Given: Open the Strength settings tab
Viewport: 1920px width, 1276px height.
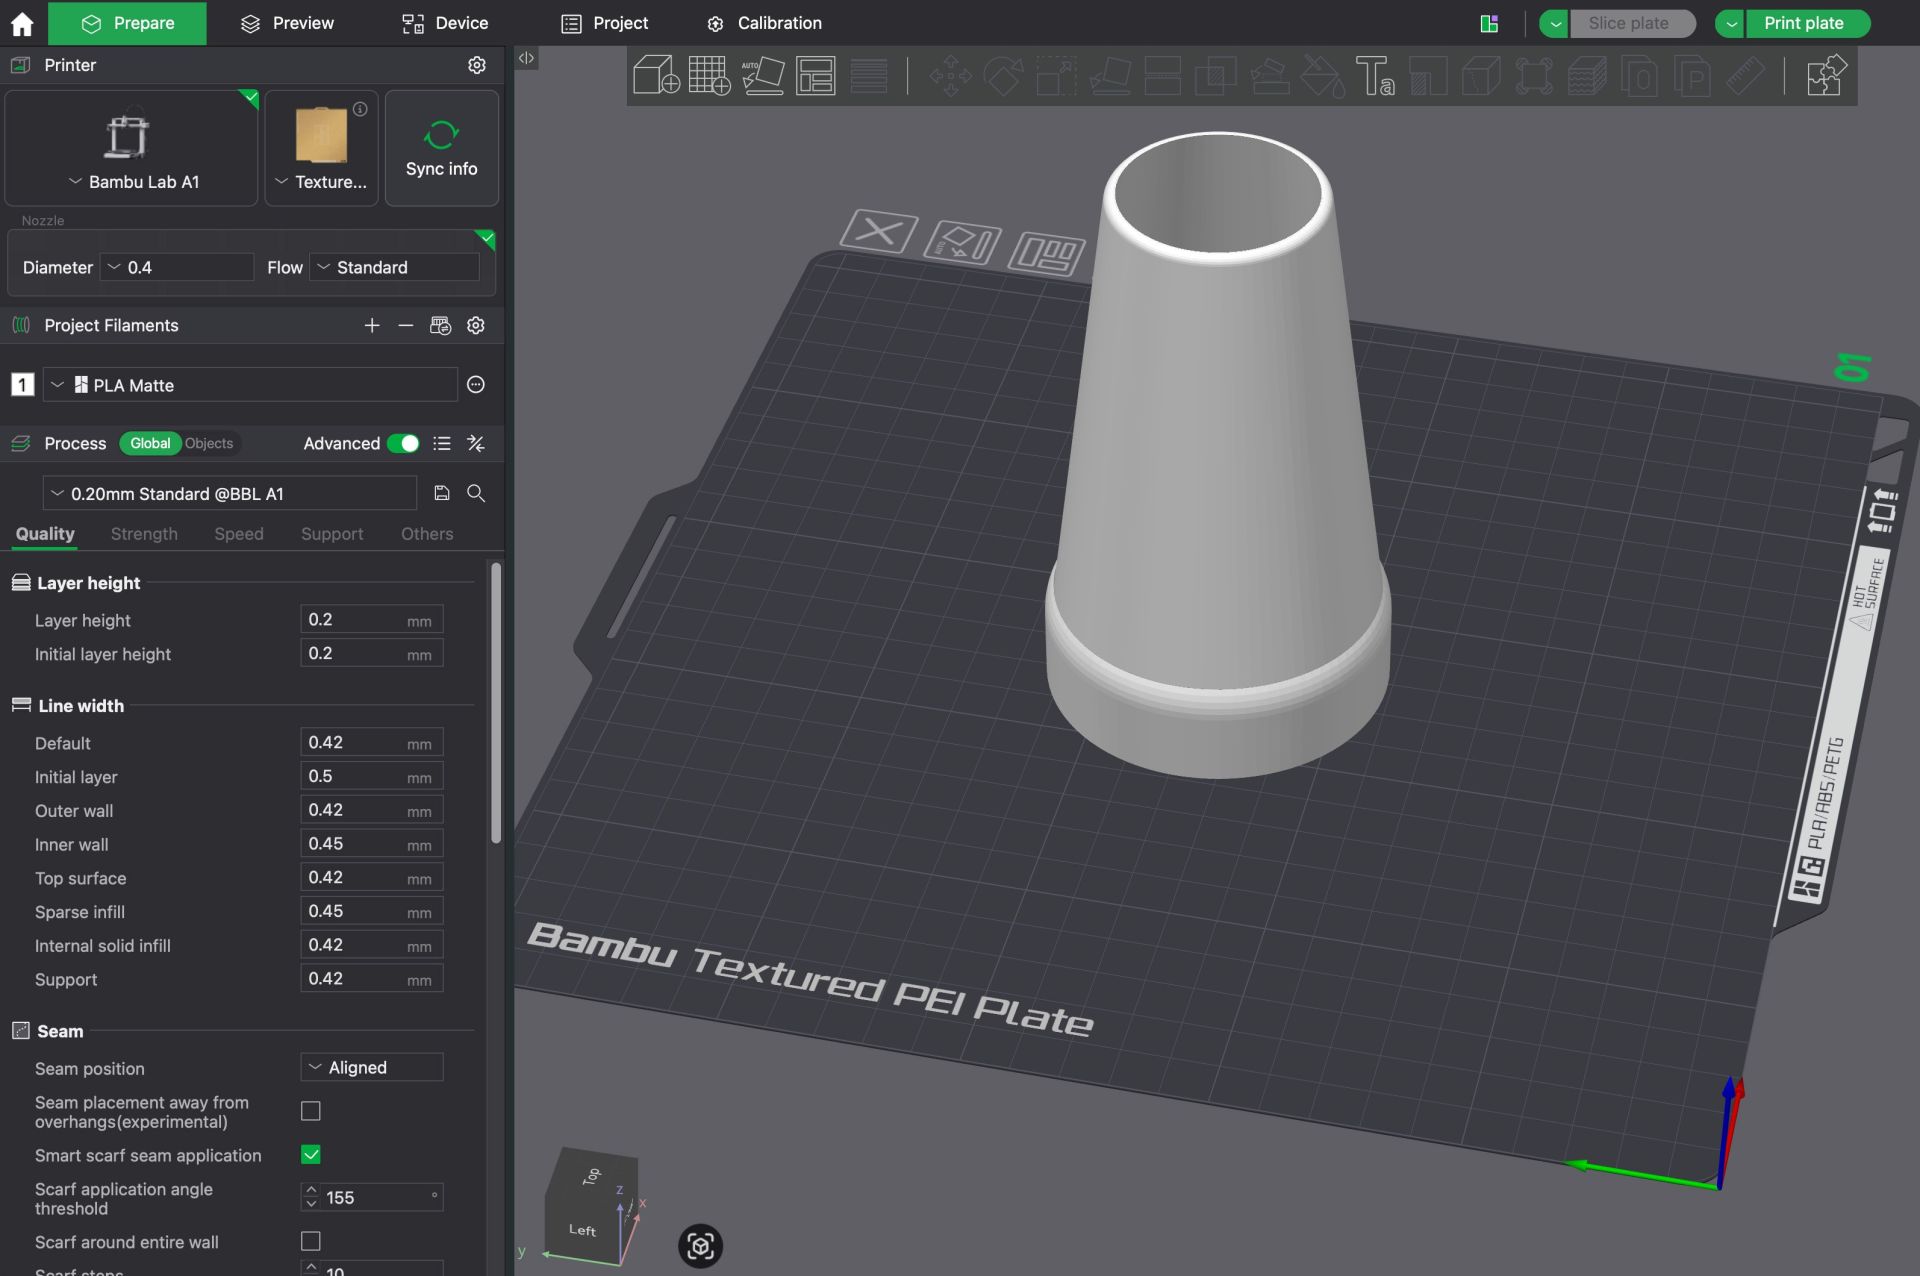Looking at the screenshot, I should (144, 534).
